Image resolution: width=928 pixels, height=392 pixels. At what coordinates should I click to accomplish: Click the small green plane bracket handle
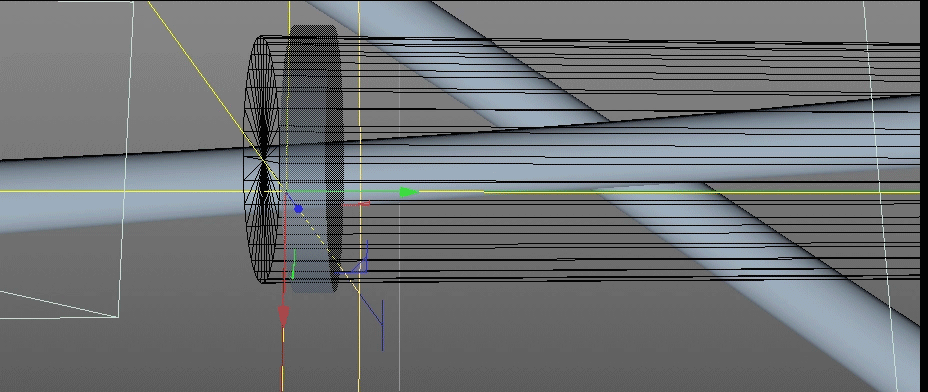[294, 265]
